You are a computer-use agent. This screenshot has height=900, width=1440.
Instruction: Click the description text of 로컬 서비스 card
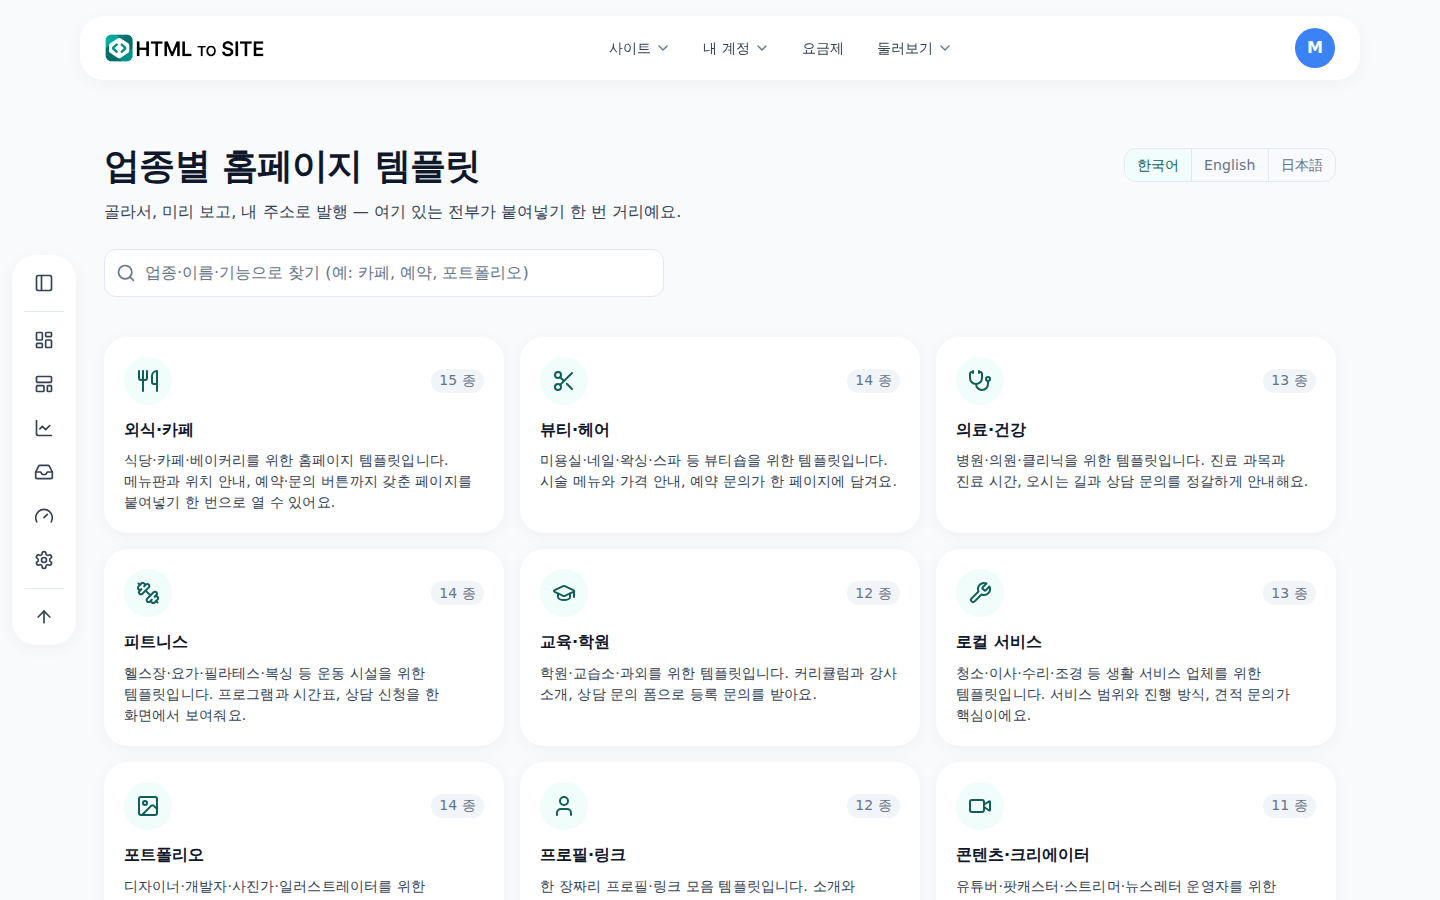point(1123,694)
